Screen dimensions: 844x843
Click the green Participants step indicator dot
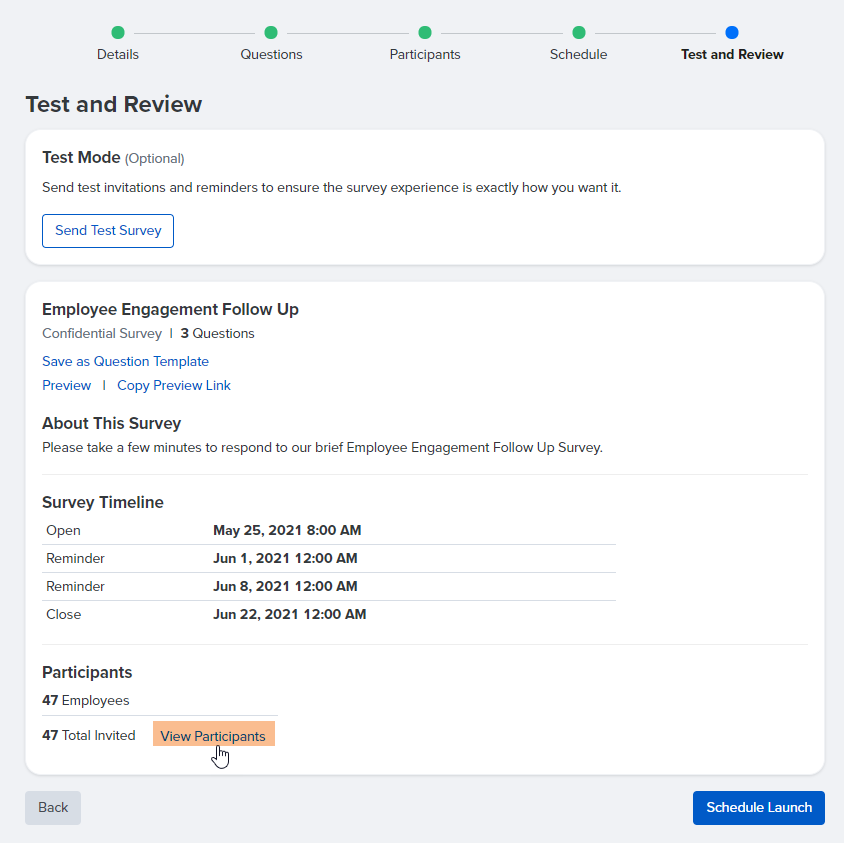click(425, 32)
